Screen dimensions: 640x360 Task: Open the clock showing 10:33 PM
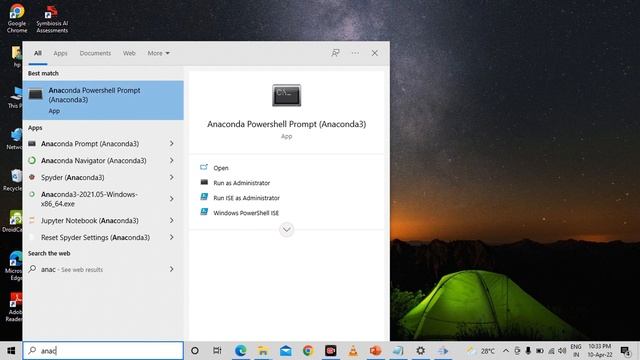coord(600,351)
